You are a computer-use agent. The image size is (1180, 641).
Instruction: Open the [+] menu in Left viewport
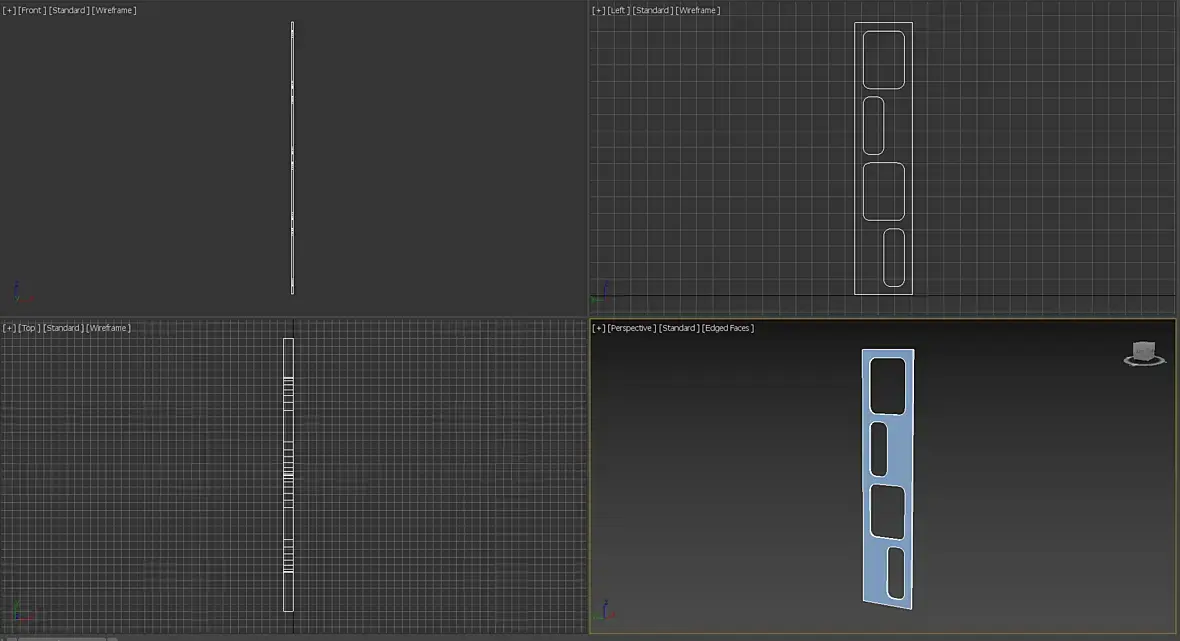point(598,11)
